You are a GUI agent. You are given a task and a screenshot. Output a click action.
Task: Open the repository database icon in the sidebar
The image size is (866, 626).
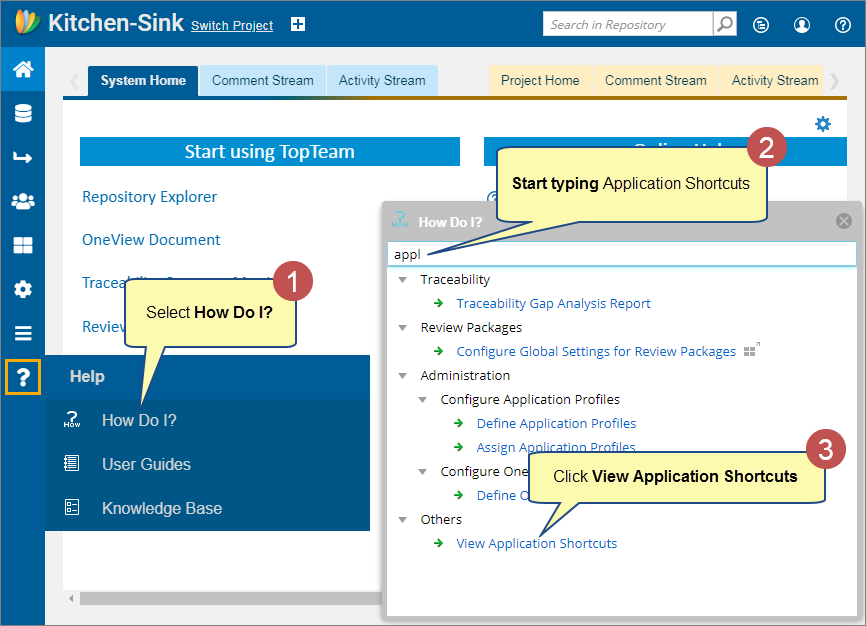point(23,113)
